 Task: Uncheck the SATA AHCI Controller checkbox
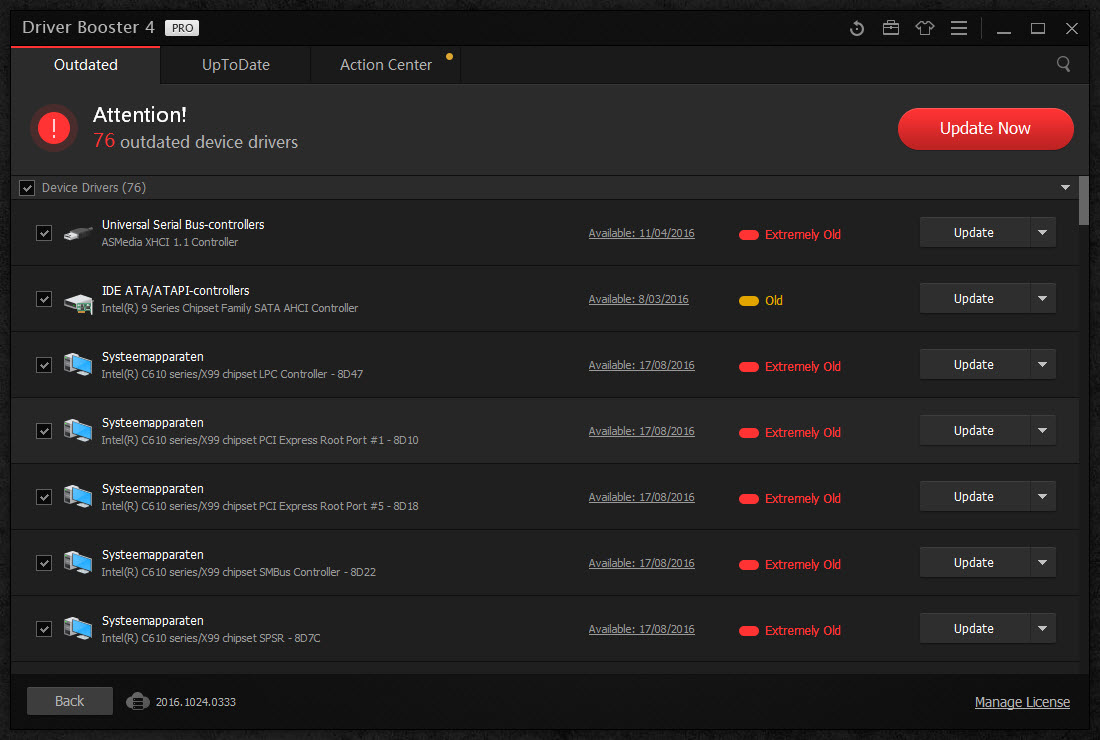point(44,299)
